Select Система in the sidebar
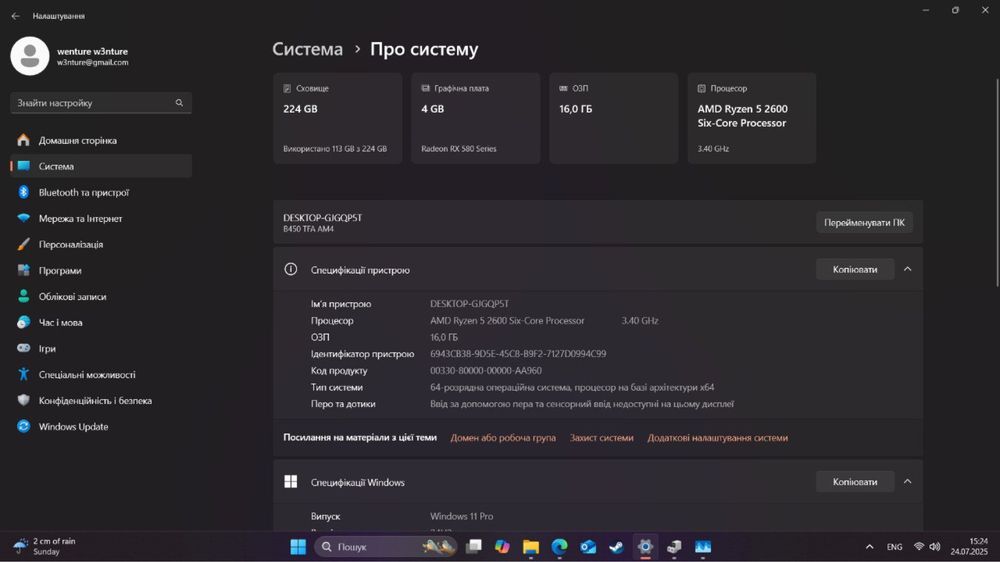The height and width of the screenshot is (562, 1000). (101, 166)
